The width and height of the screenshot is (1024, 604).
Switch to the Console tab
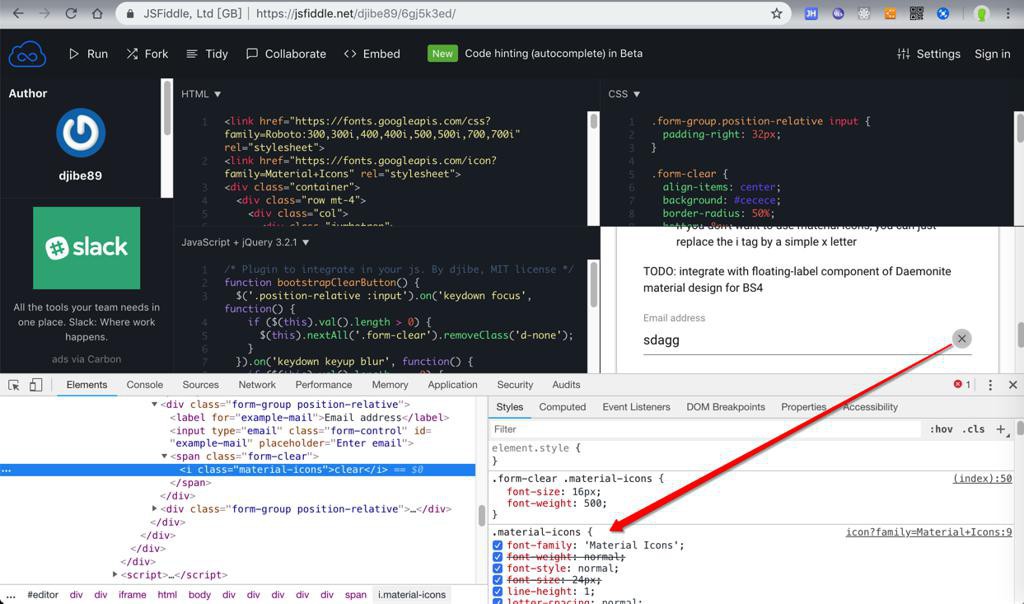coord(145,385)
